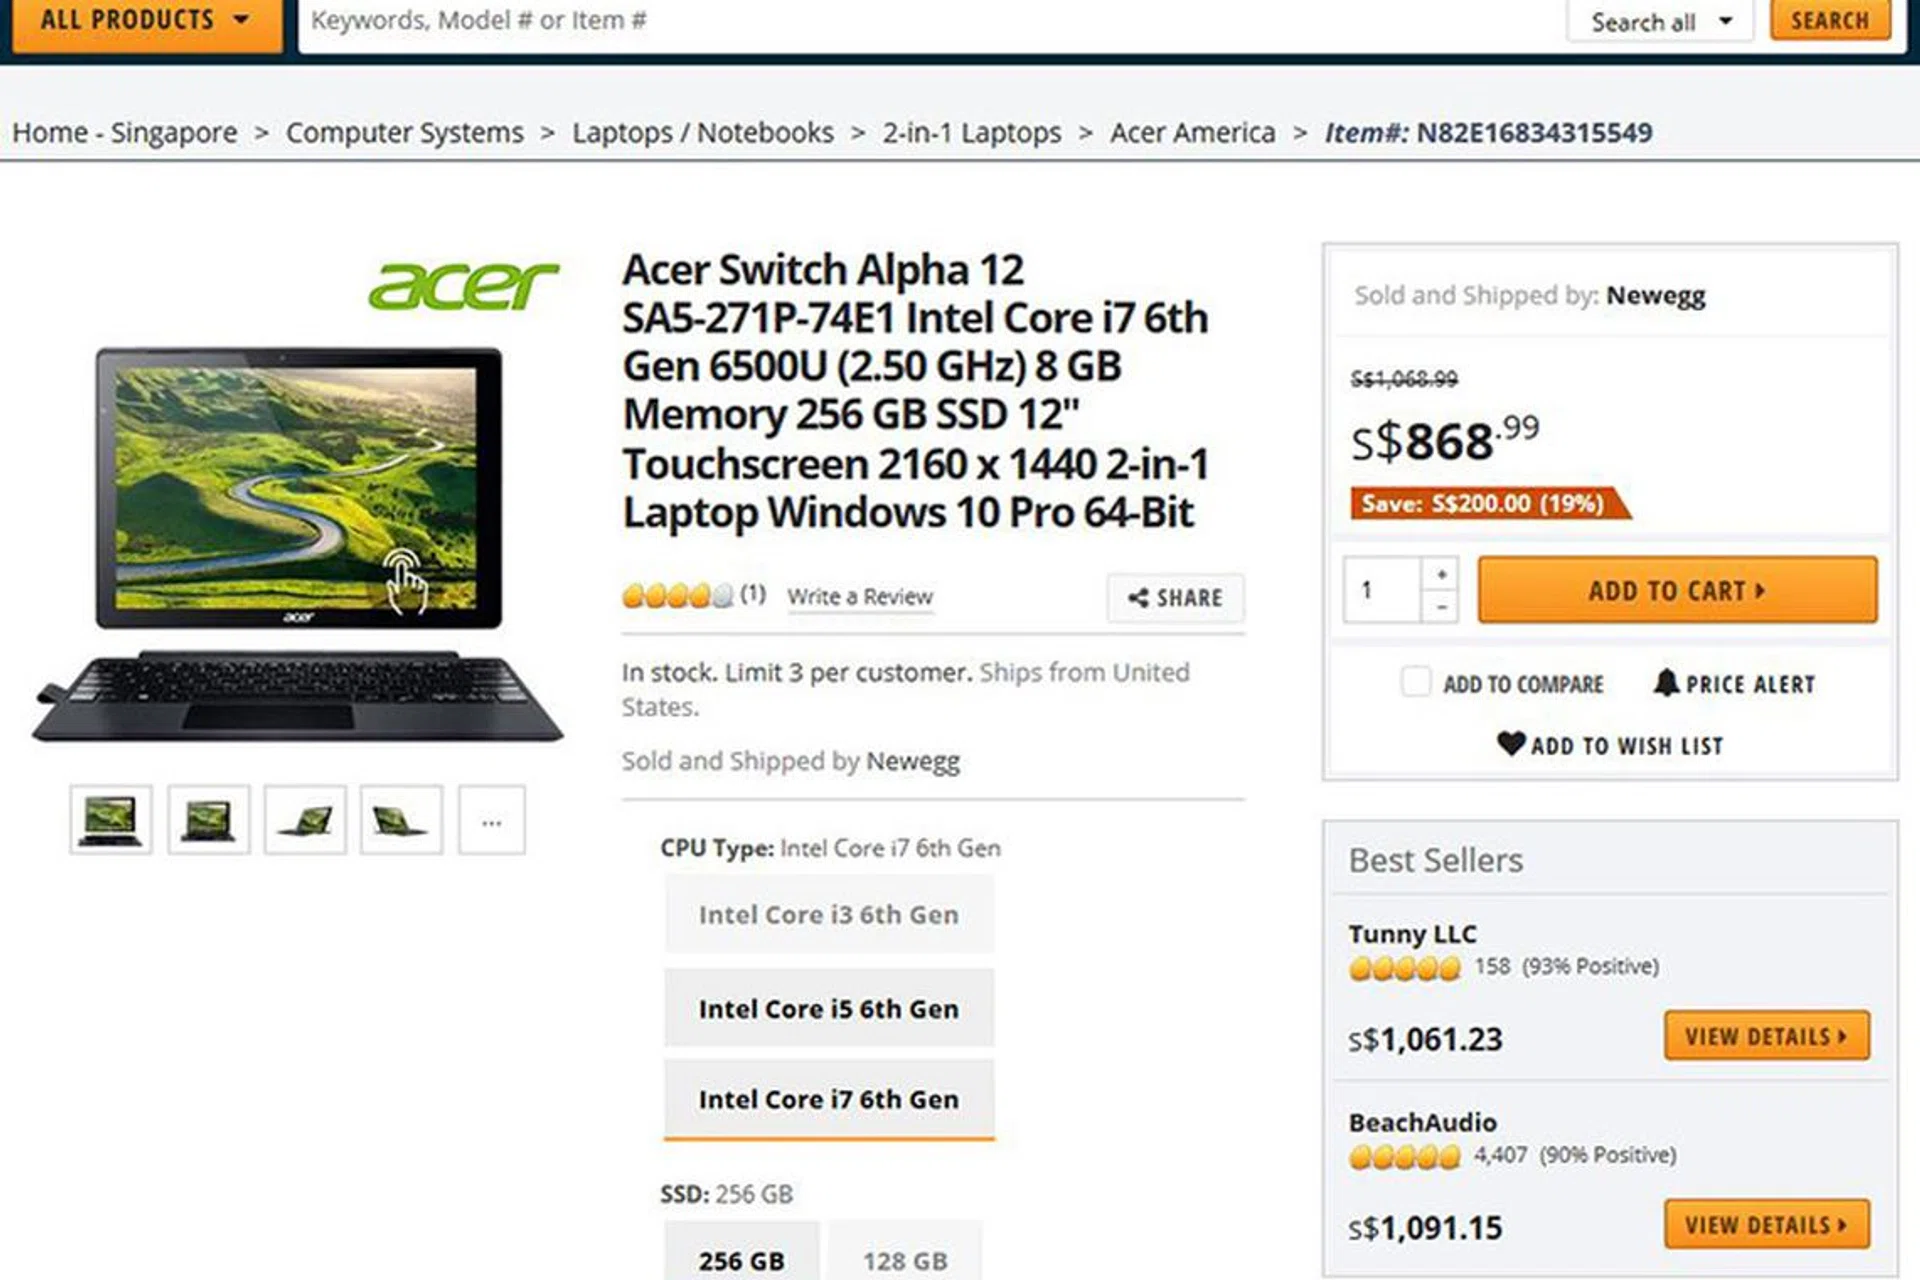Viewport: 1920px width, 1280px height.
Task: Click the keyword search input field
Action: 930,21
